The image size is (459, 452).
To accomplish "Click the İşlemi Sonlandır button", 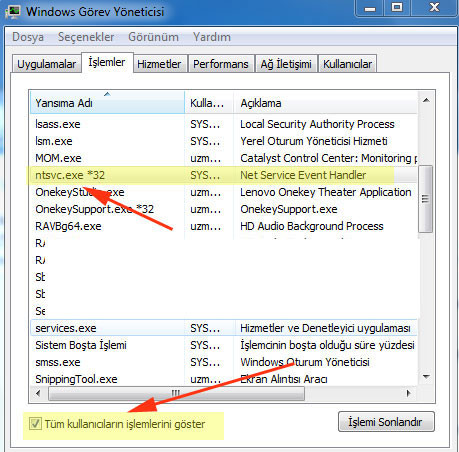I will pyautogui.click(x=386, y=422).
